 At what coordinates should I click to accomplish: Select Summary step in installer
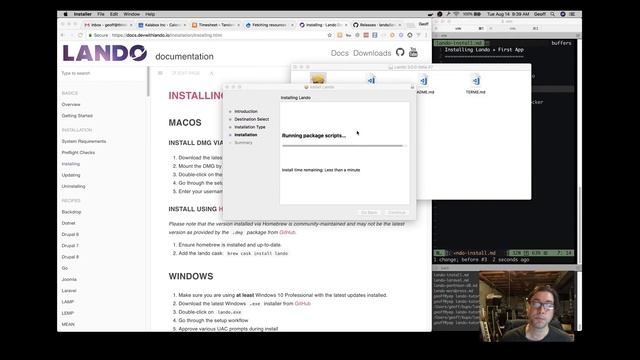(x=243, y=142)
